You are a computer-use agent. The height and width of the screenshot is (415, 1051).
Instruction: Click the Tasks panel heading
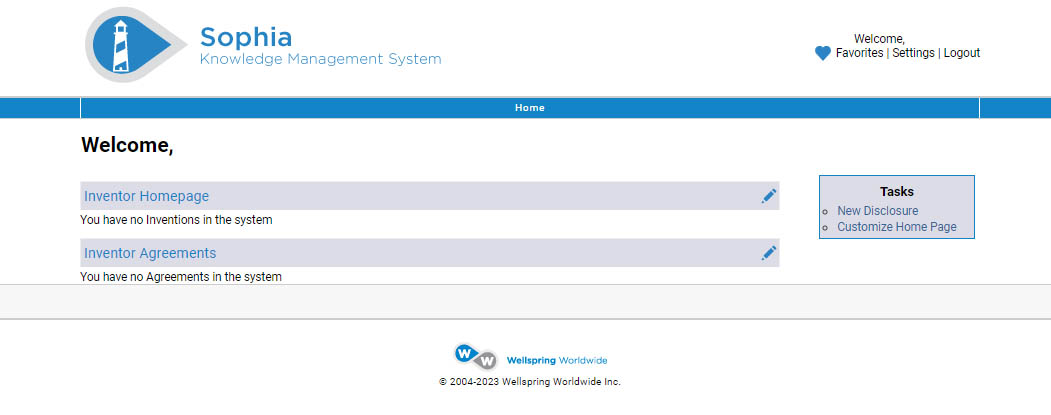point(896,191)
